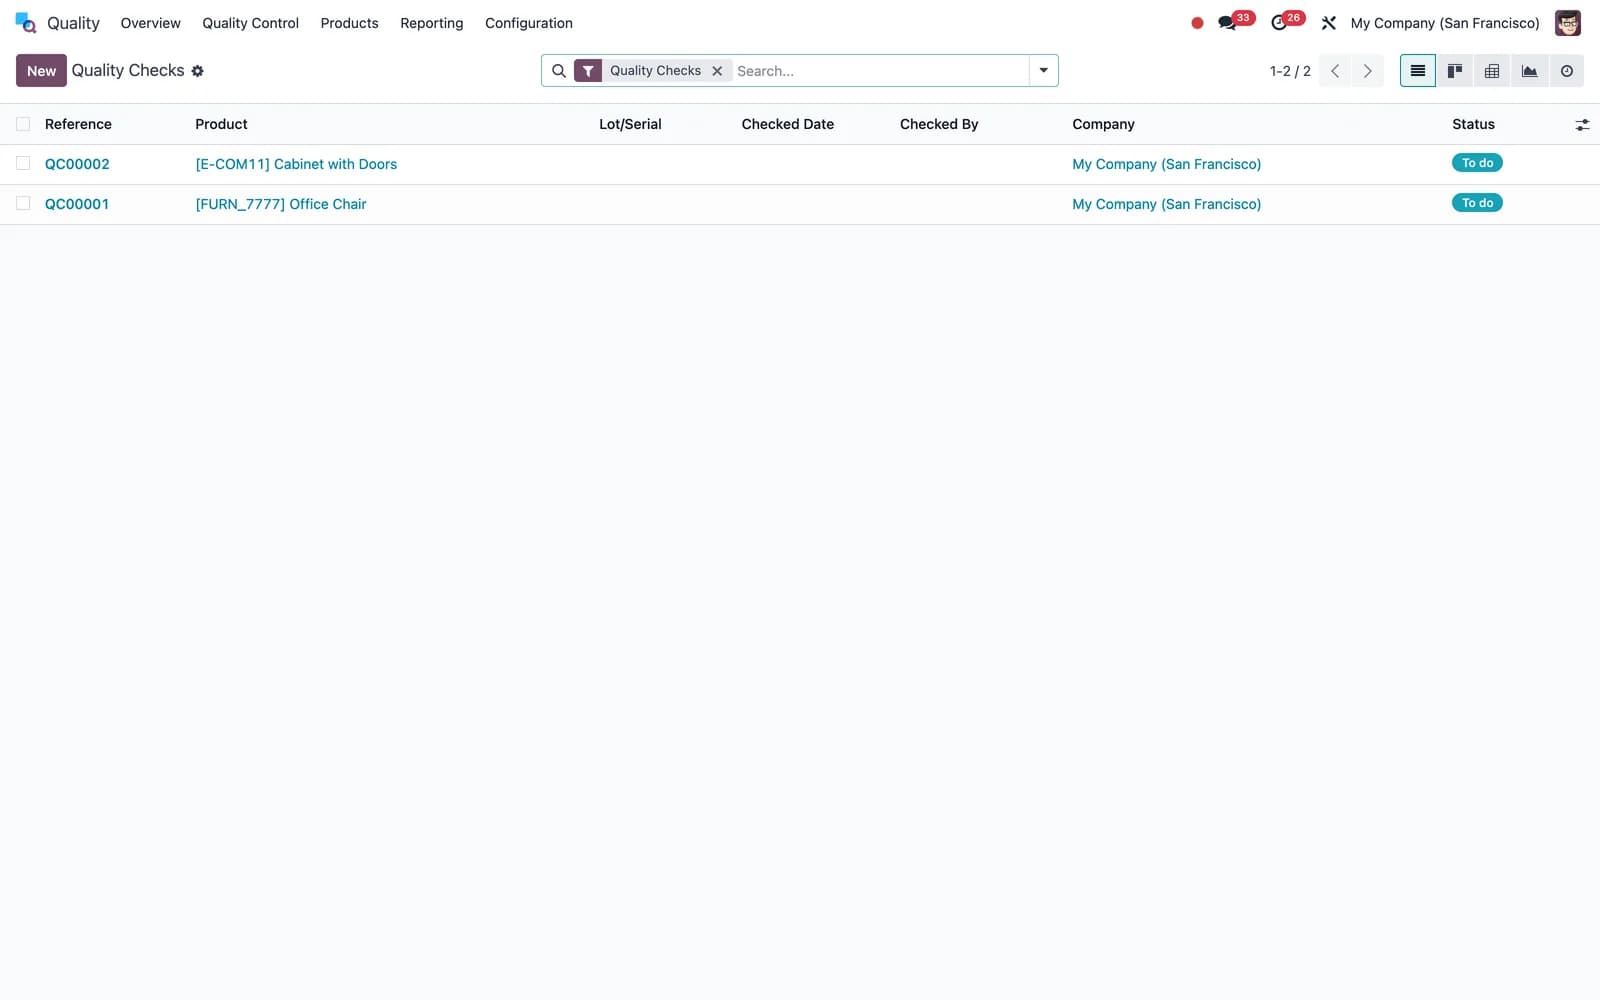Open optional columns adjust settings
The image size is (1600, 1000).
[x=1582, y=125]
